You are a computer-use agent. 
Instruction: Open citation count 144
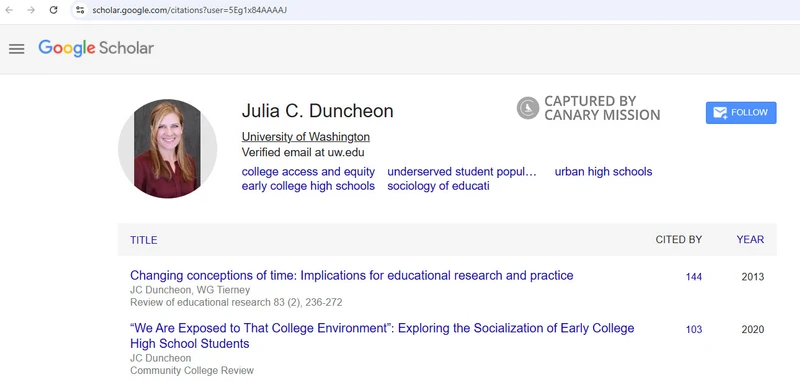point(693,277)
